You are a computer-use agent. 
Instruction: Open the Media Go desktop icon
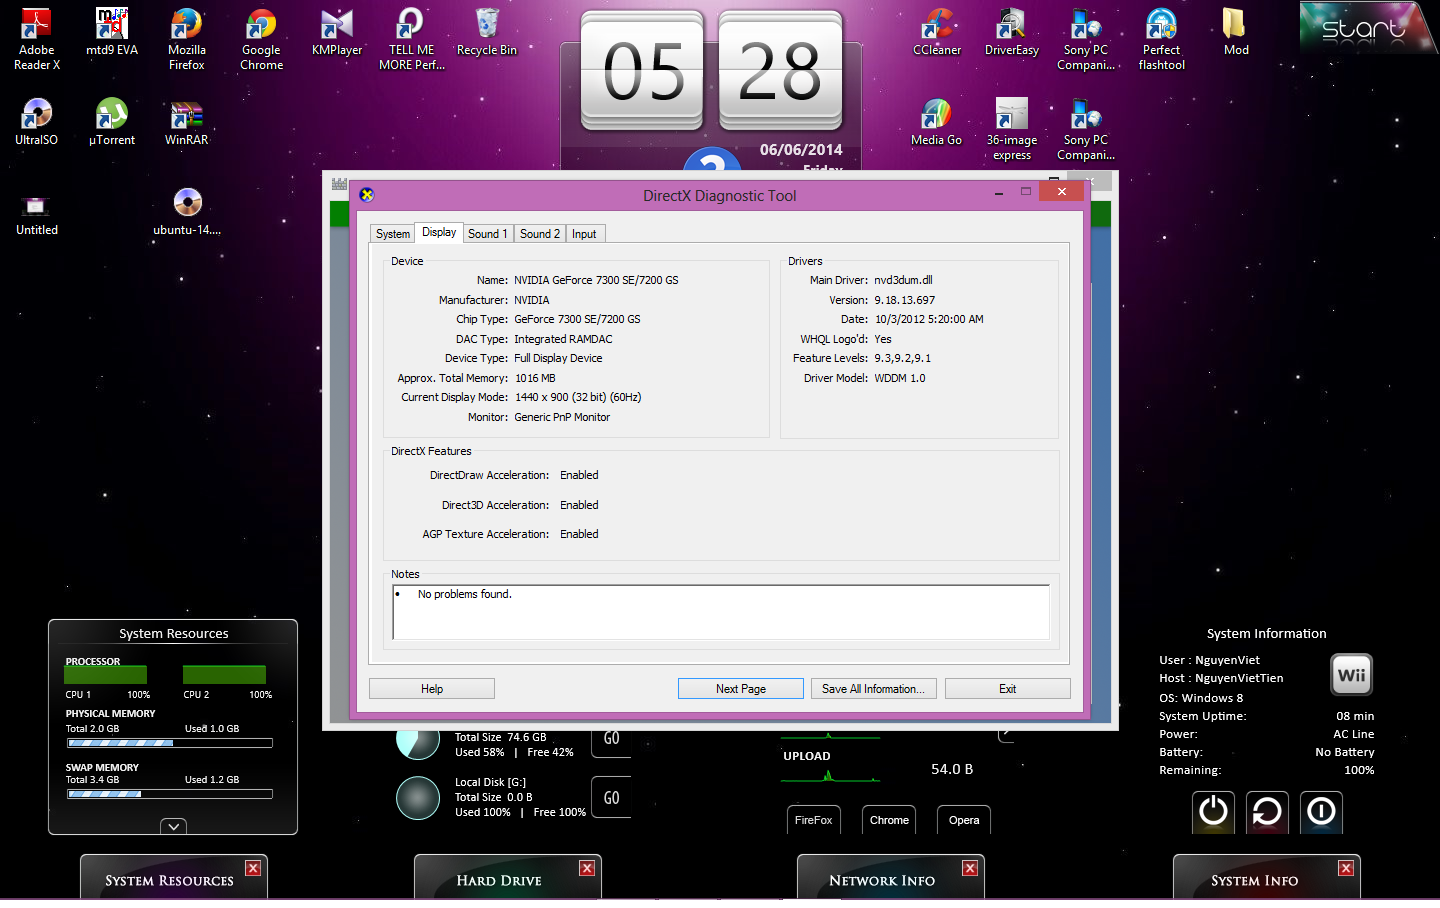(x=937, y=122)
